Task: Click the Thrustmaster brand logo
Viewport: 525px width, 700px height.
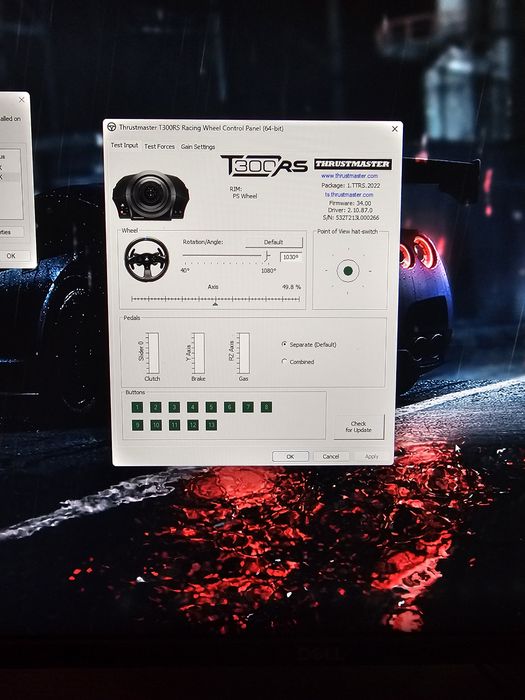Action: [x=353, y=164]
